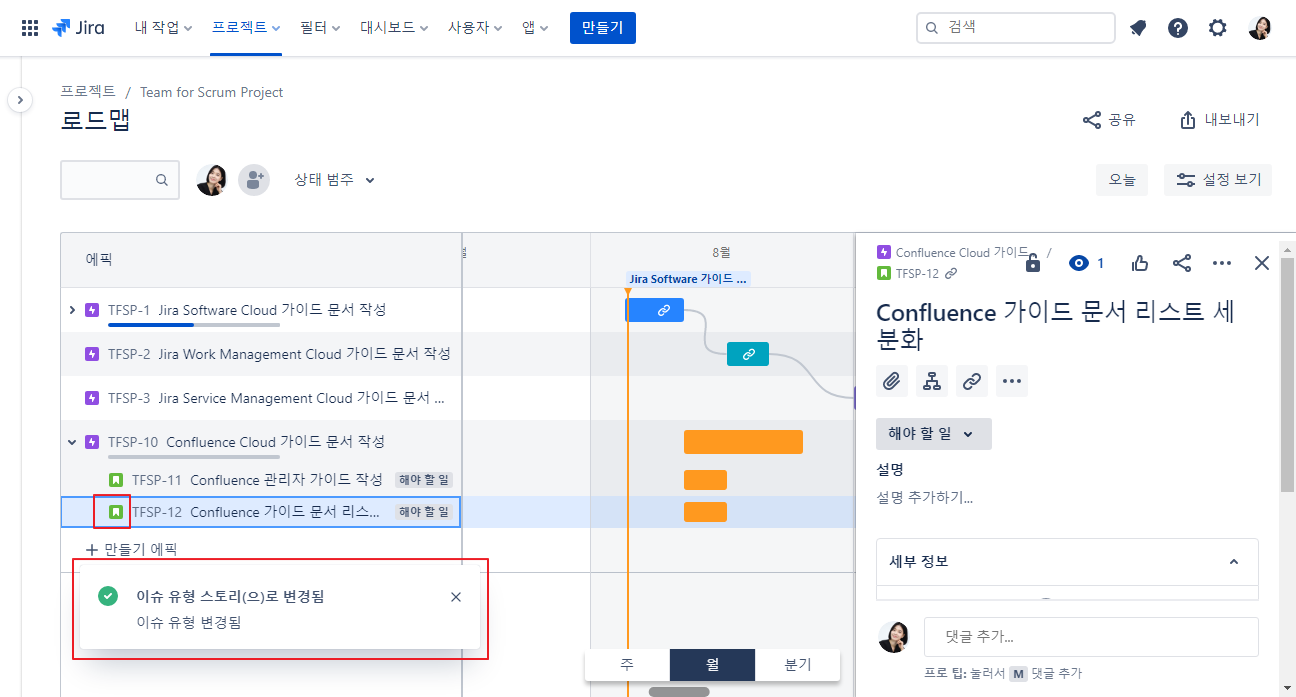Open the 상태 범주 dropdown
The width and height of the screenshot is (1296, 697).
(334, 180)
